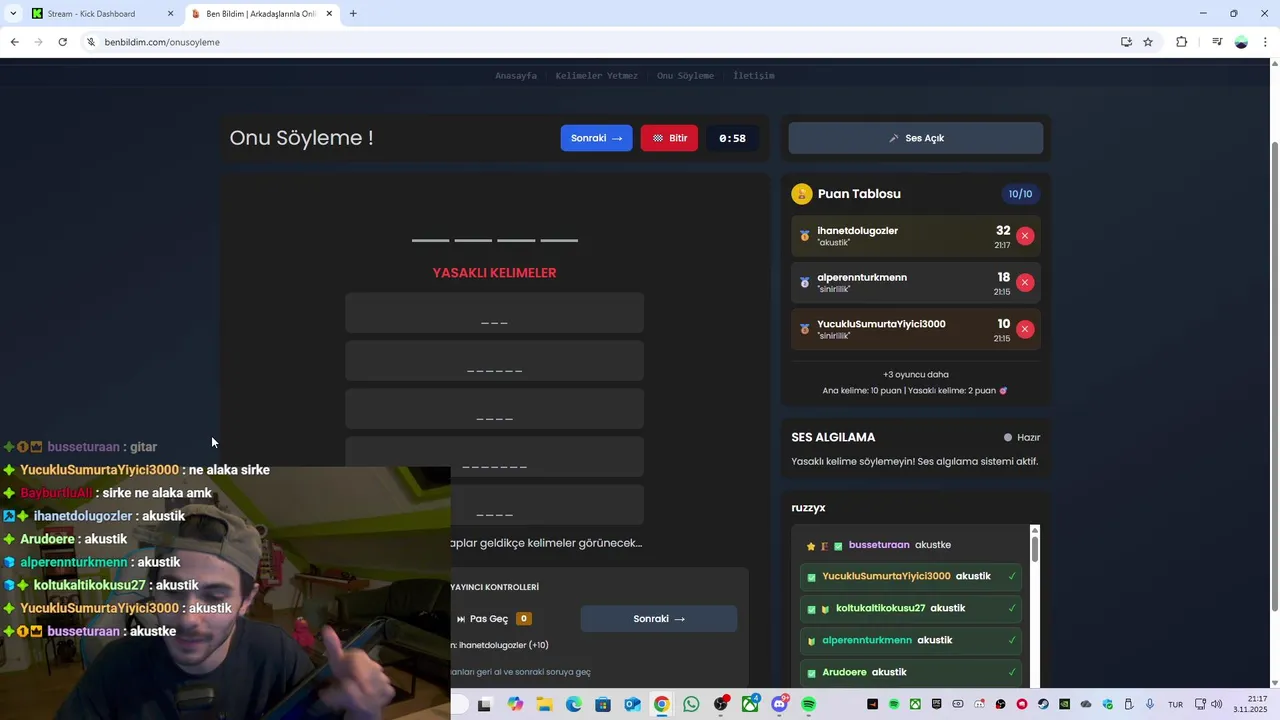The height and width of the screenshot is (720, 1280).
Task: Open the Chrome three-dot menu
Action: click(x=1266, y=42)
